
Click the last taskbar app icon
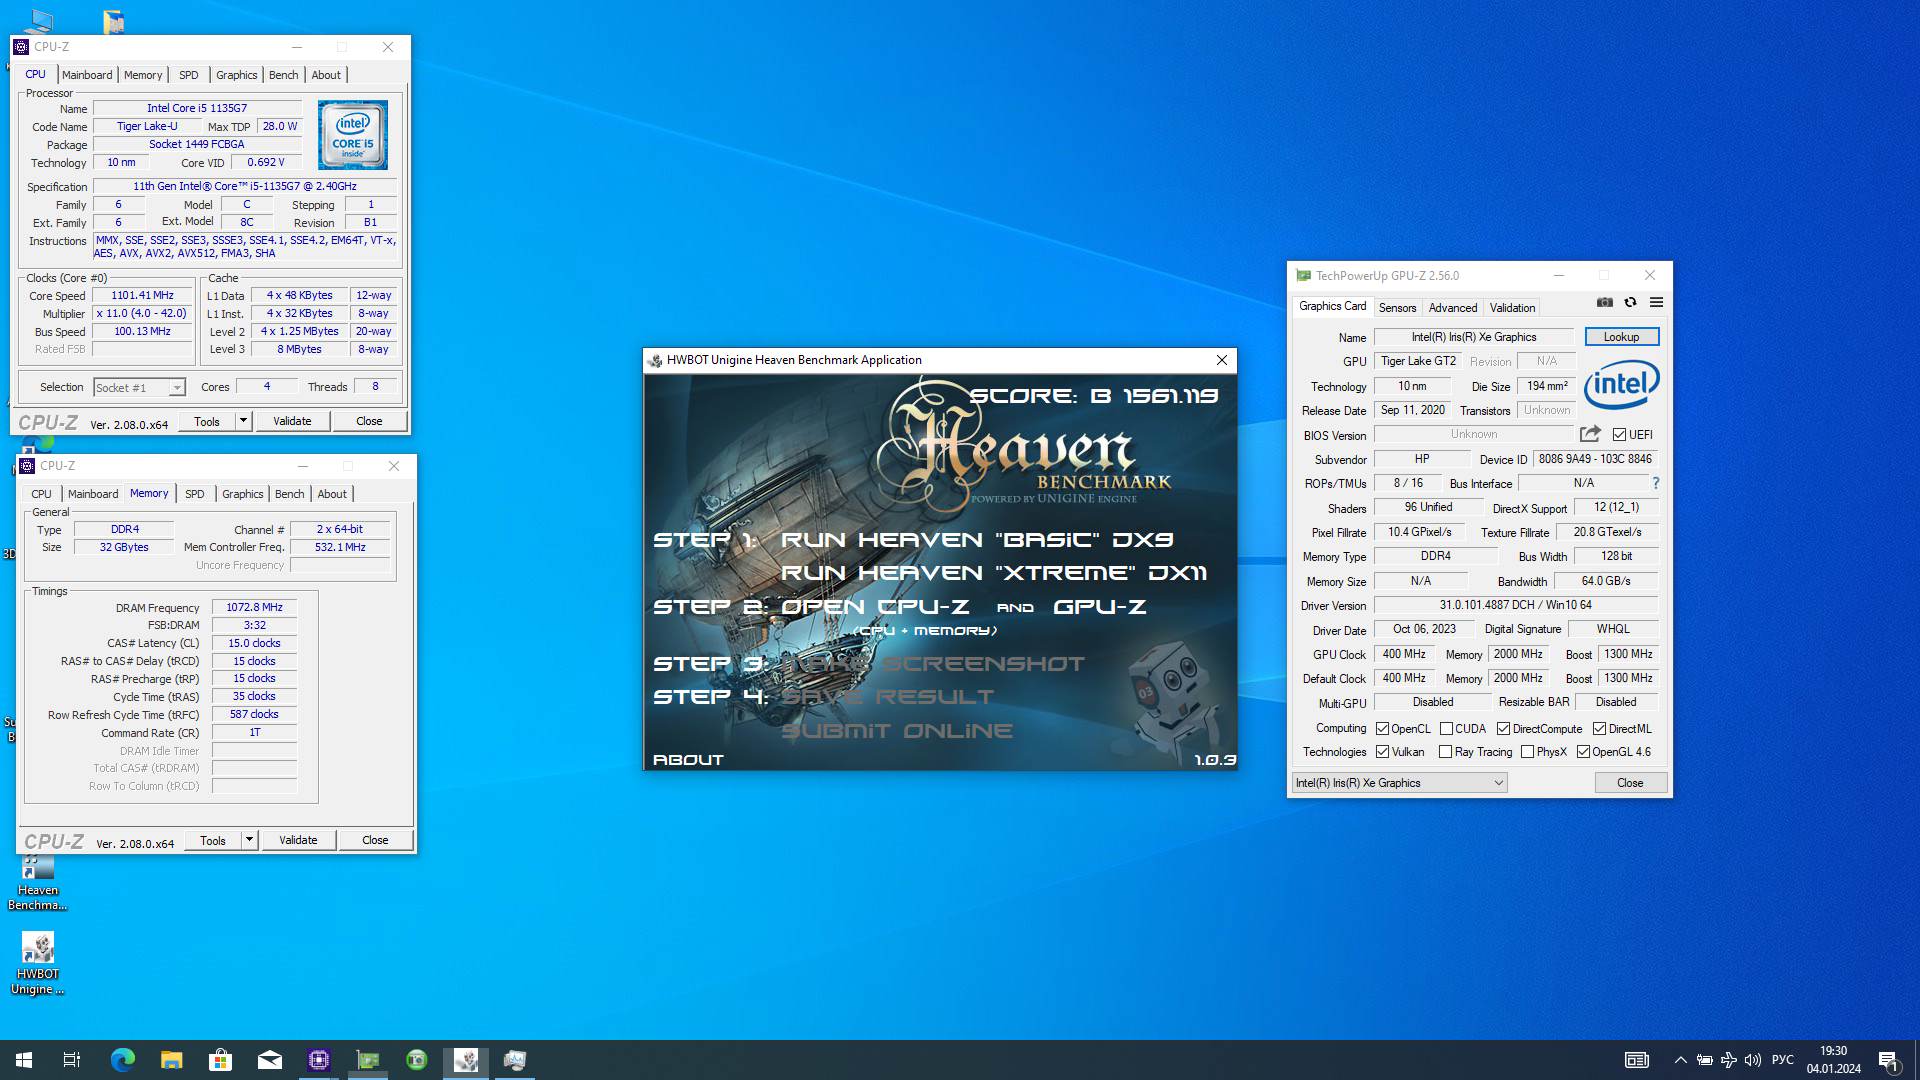[515, 1060]
